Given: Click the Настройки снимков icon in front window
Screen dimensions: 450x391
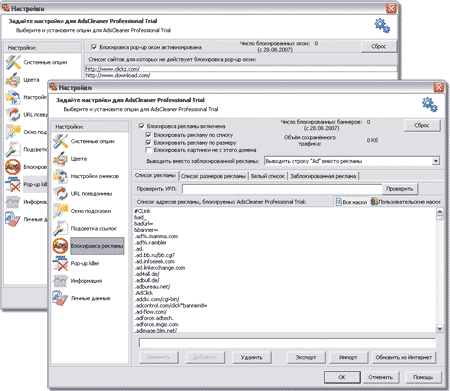Looking at the screenshot, I should pos(60,176).
